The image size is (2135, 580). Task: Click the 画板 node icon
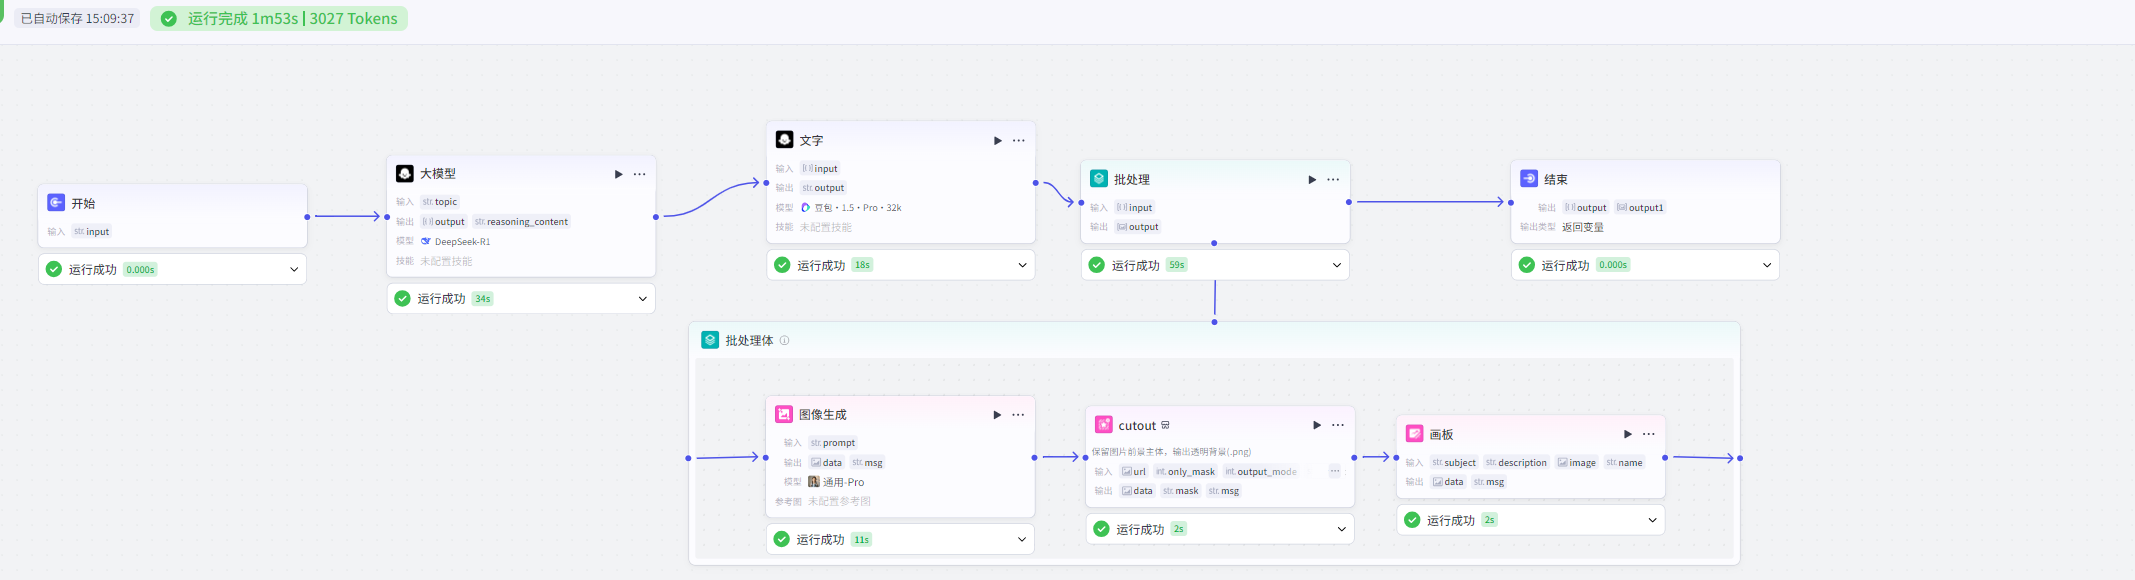click(x=1414, y=433)
